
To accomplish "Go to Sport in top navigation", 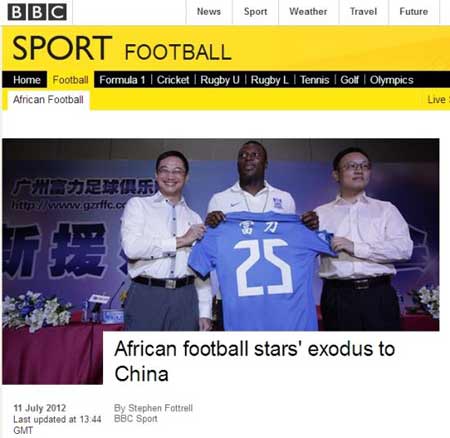I will (255, 12).
